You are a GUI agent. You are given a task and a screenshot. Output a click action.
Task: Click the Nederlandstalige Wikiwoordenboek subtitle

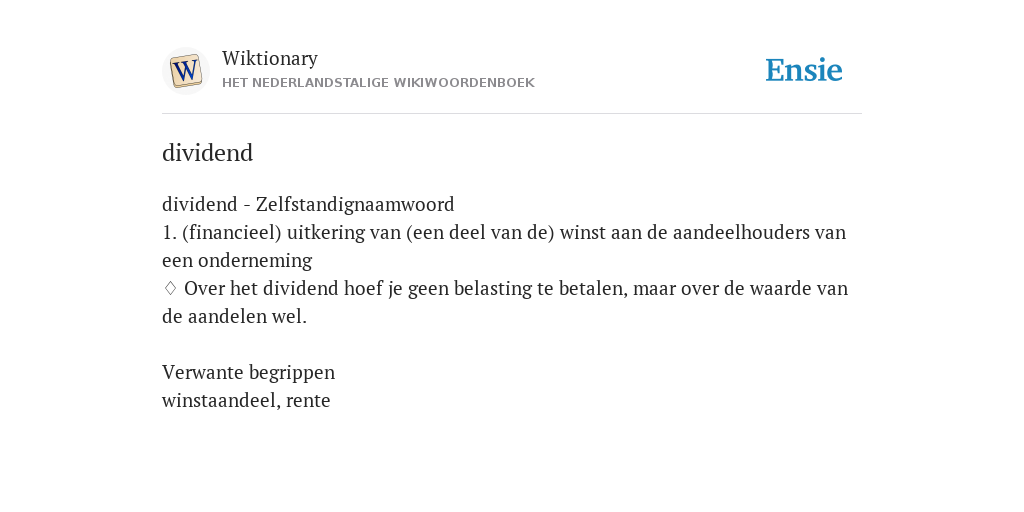(378, 83)
